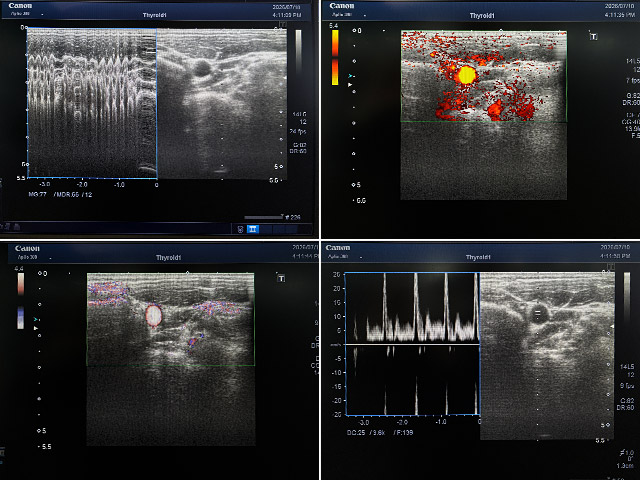Click the 1.3cm measurement value
The width and height of the screenshot is (640, 480).
625,466
